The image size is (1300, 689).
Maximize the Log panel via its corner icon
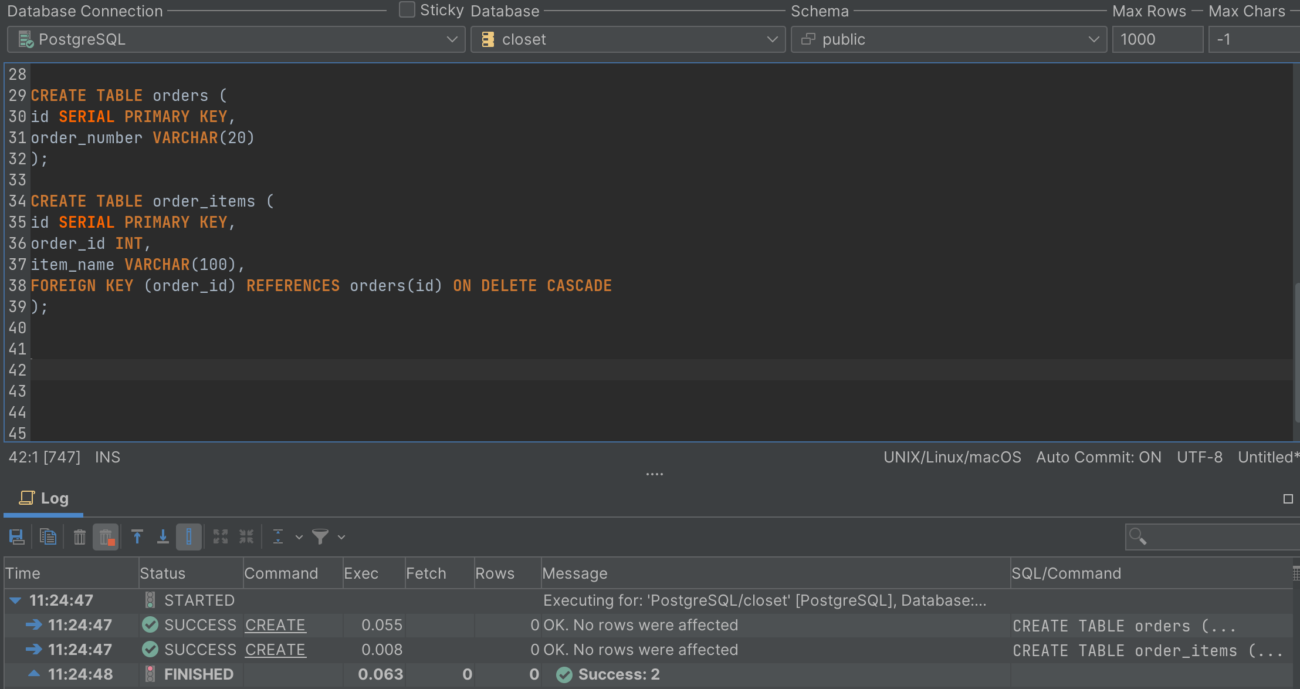pos(1287,498)
